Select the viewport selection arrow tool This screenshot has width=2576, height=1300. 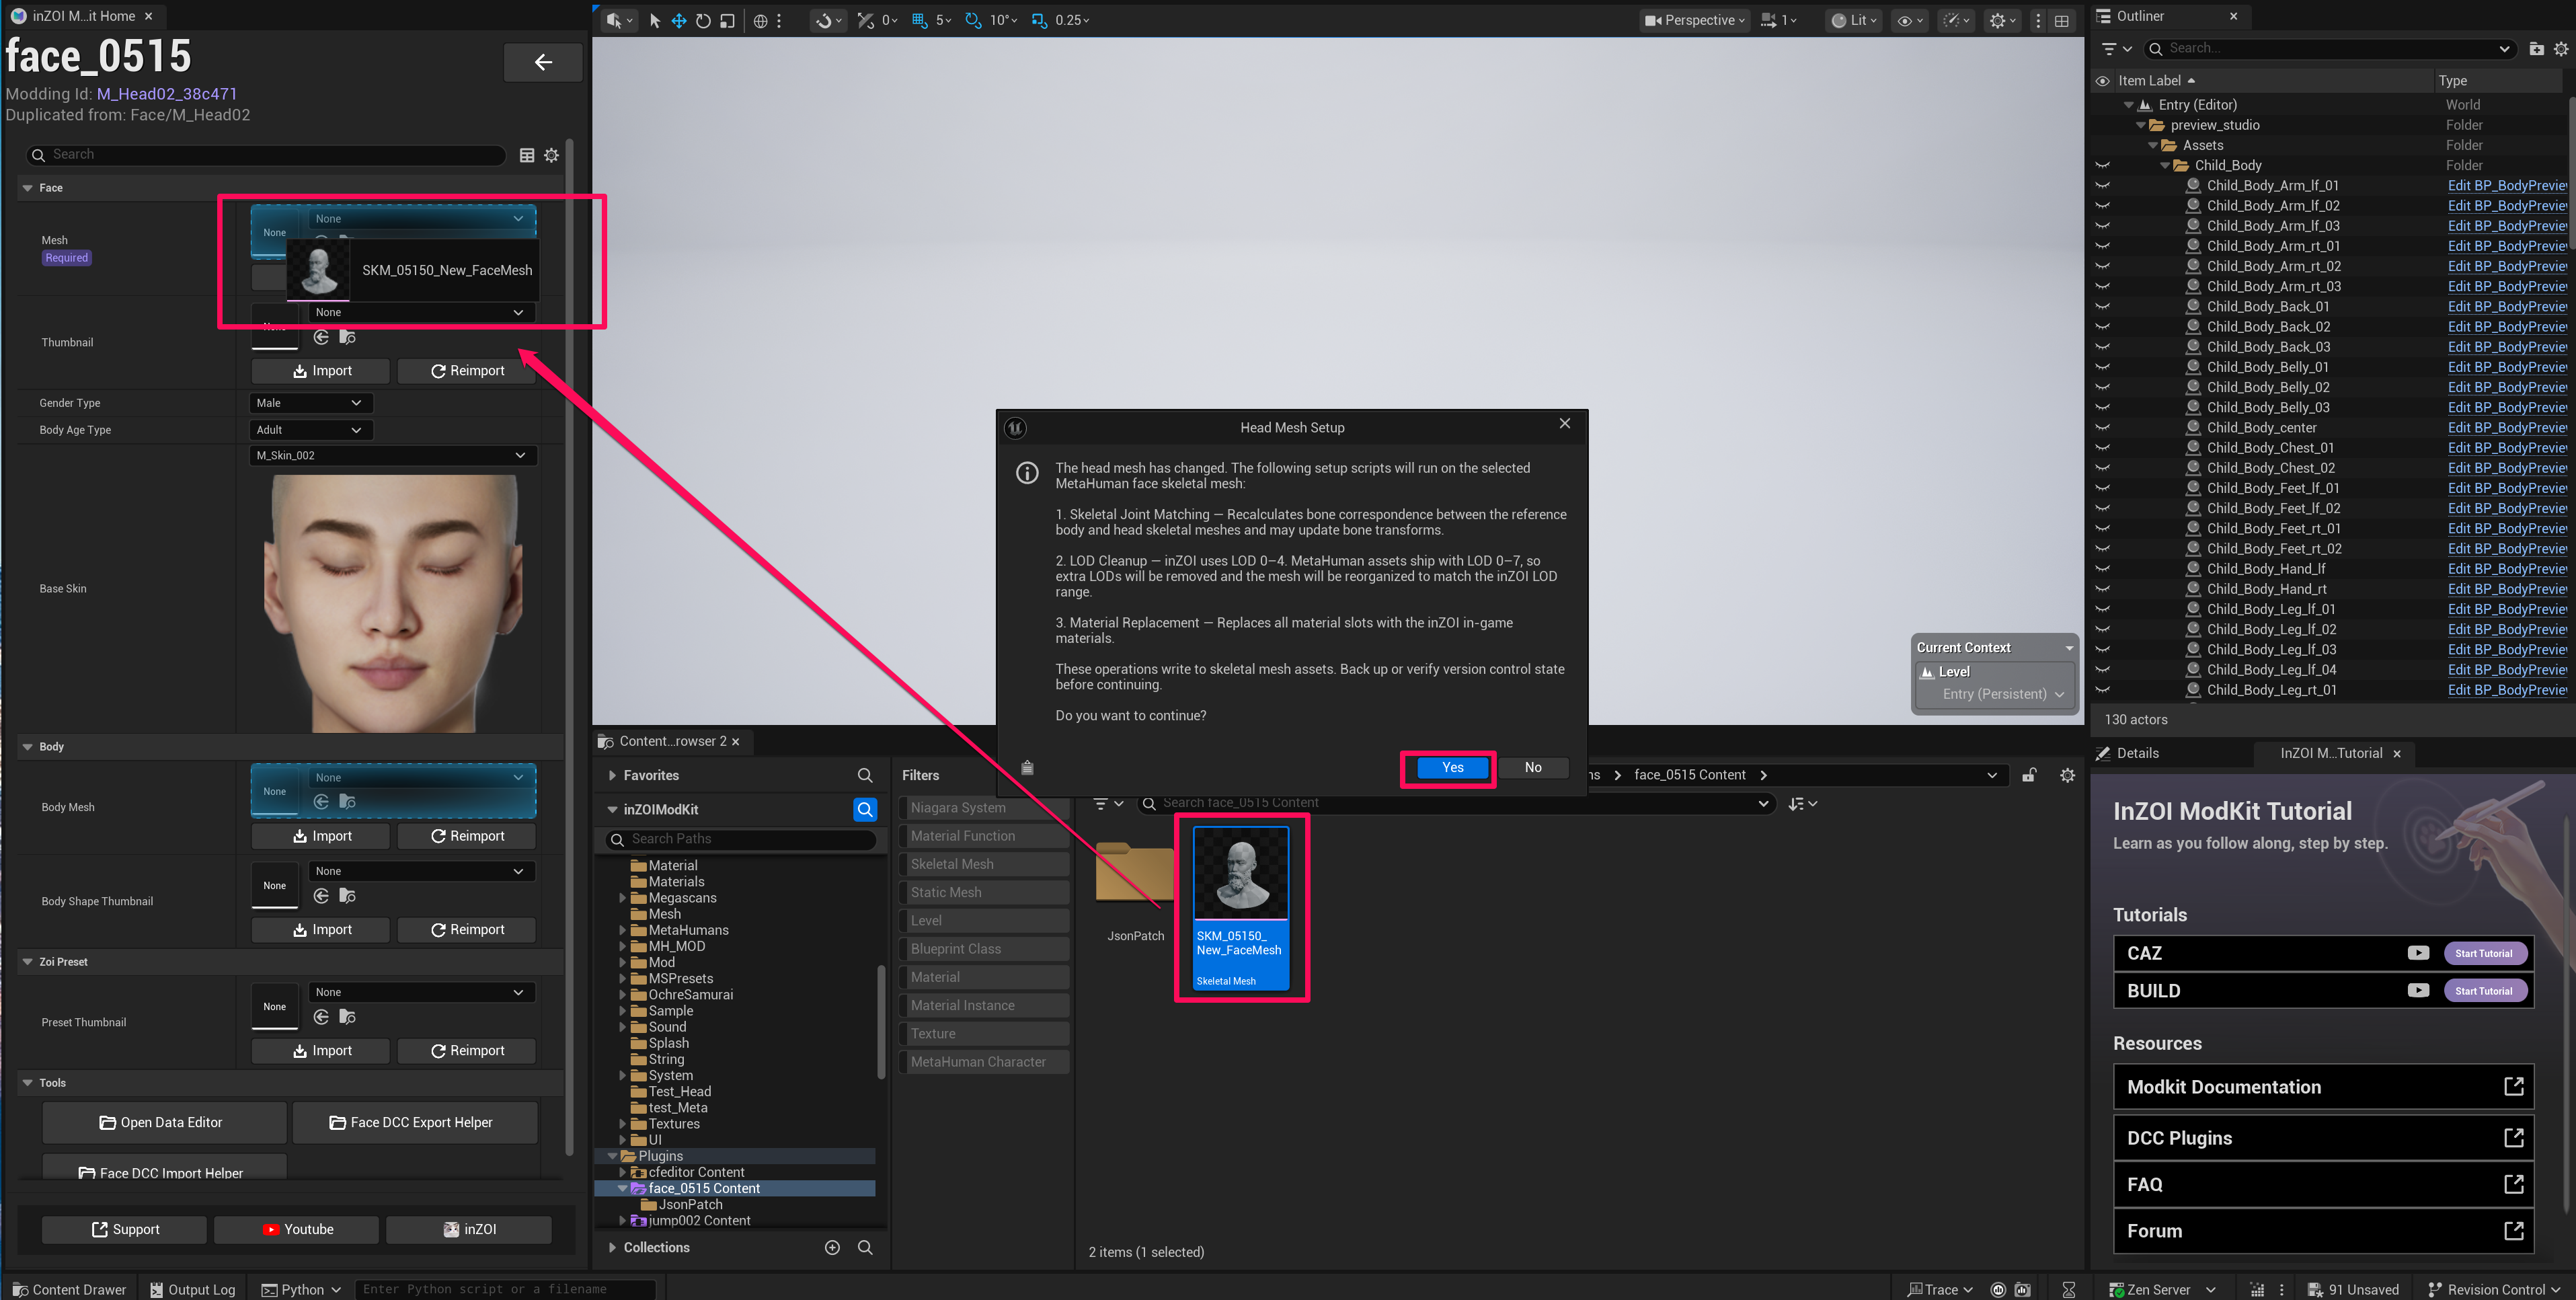[655, 20]
